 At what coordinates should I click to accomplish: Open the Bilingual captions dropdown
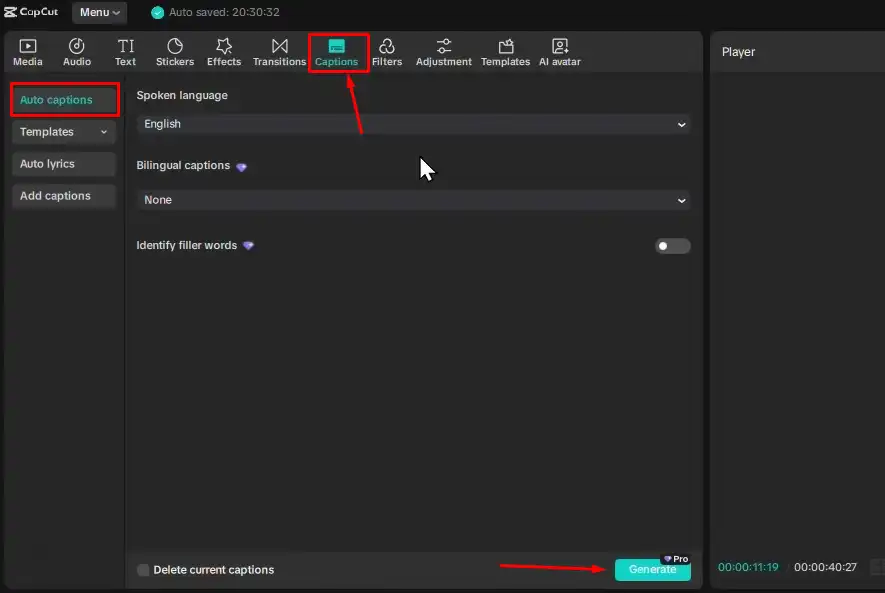click(413, 200)
